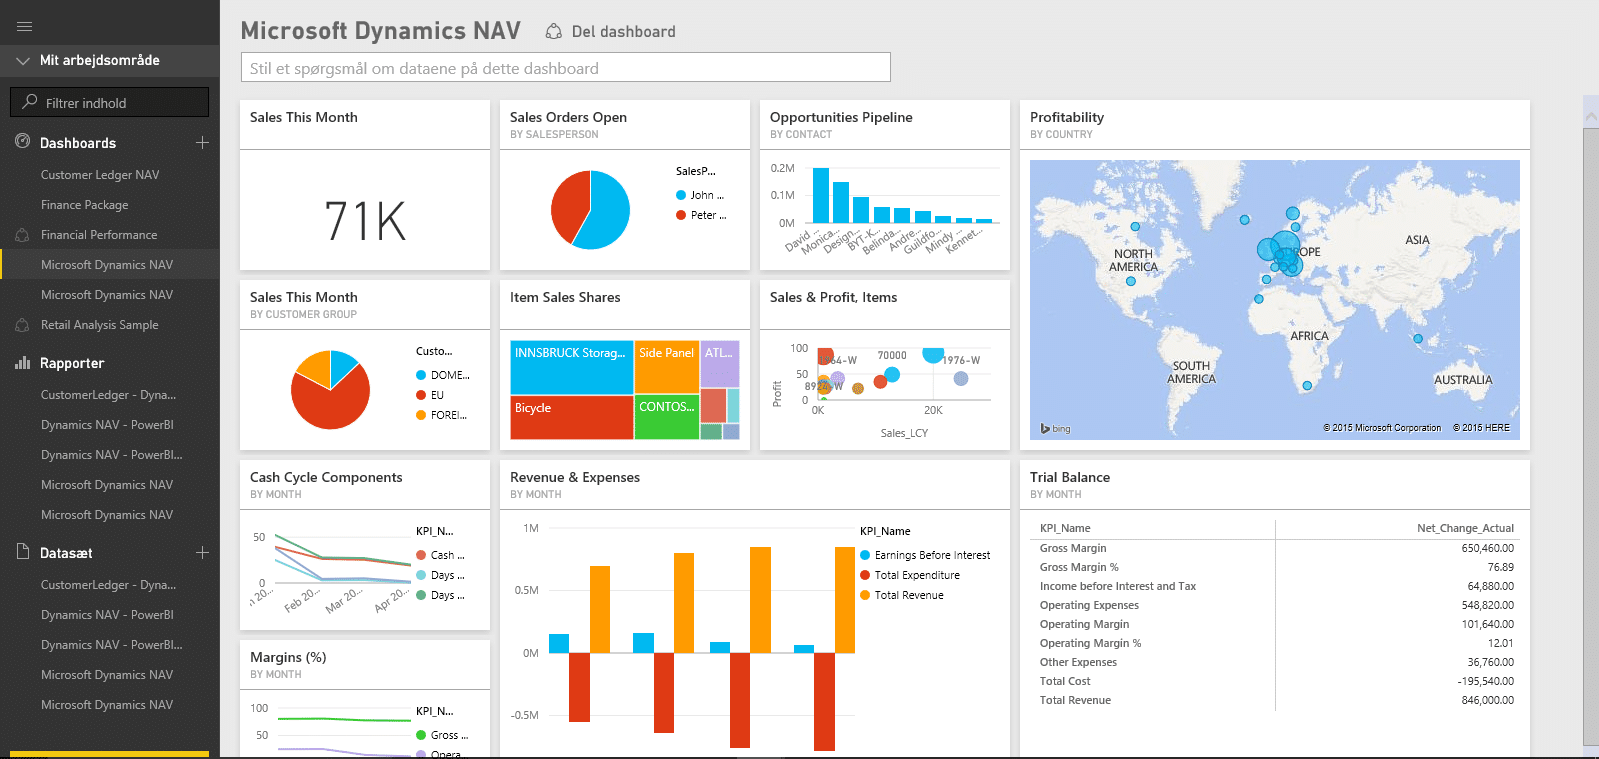Click Gross Margin row in Trial Balance
The height and width of the screenshot is (759, 1599).
(x=1277, y=548)
